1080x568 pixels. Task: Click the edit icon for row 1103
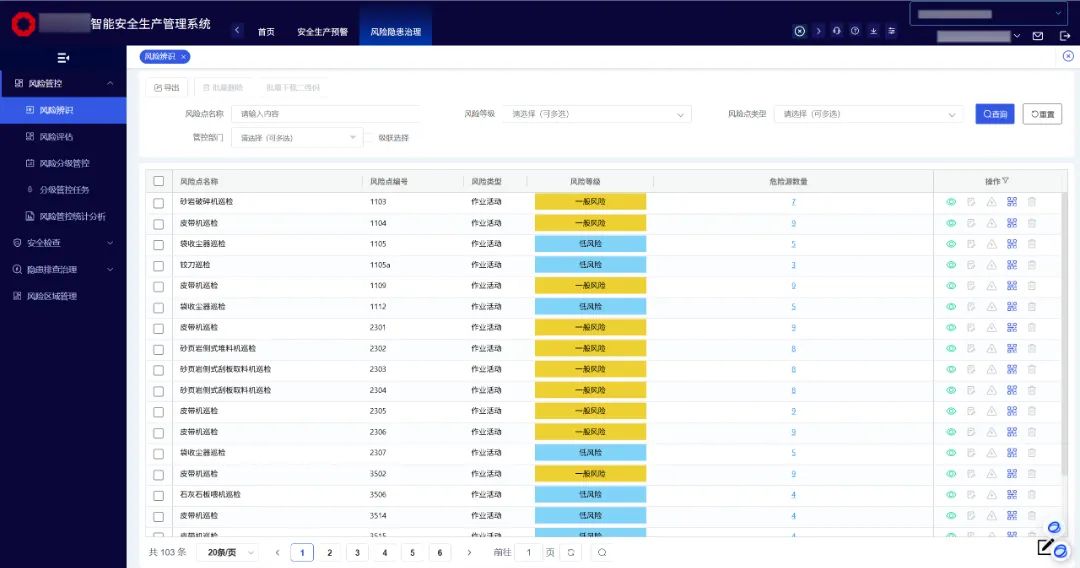[x=971, y=202]
